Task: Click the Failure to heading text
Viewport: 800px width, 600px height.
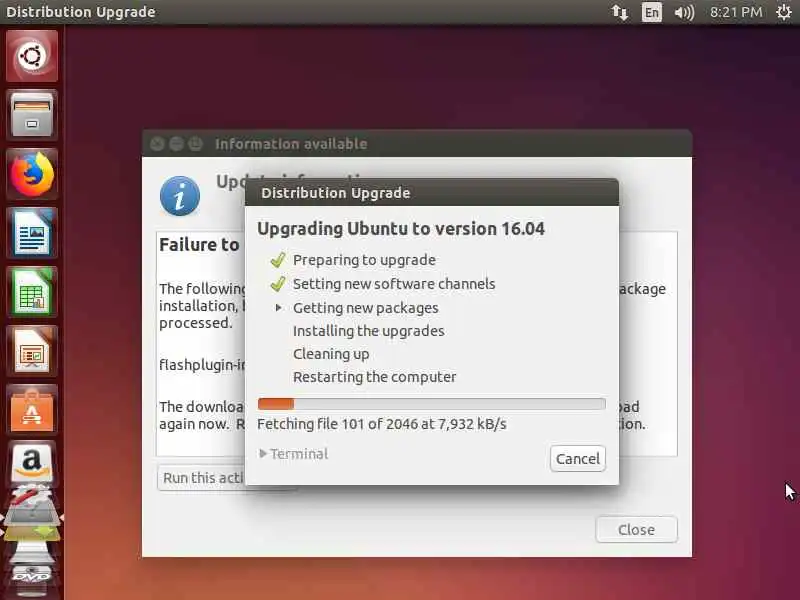Action: (199, 245)
